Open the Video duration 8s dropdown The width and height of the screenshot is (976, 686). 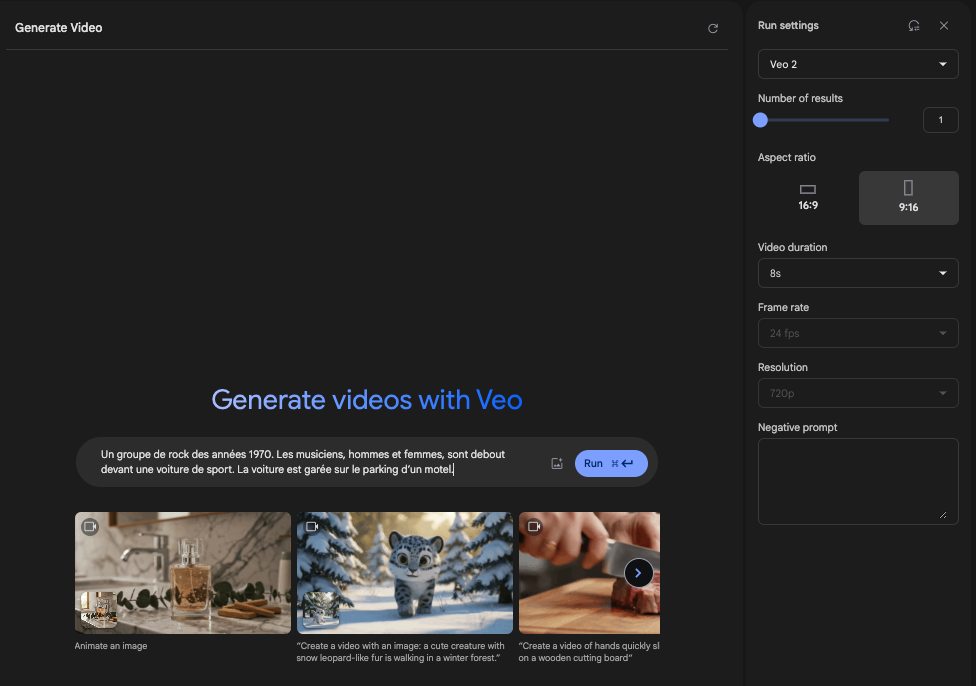click(858, 272)
